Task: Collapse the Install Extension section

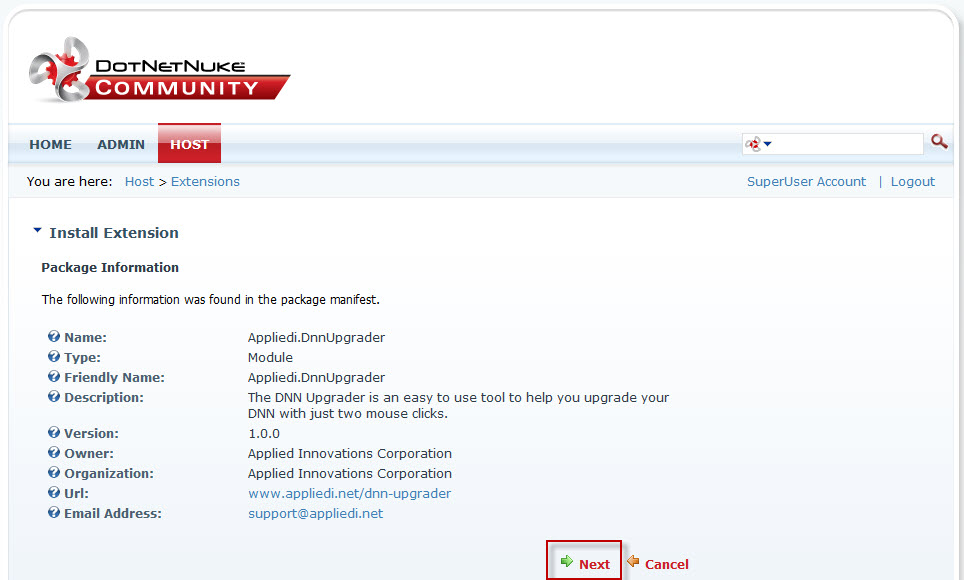Action: point(38,231)
